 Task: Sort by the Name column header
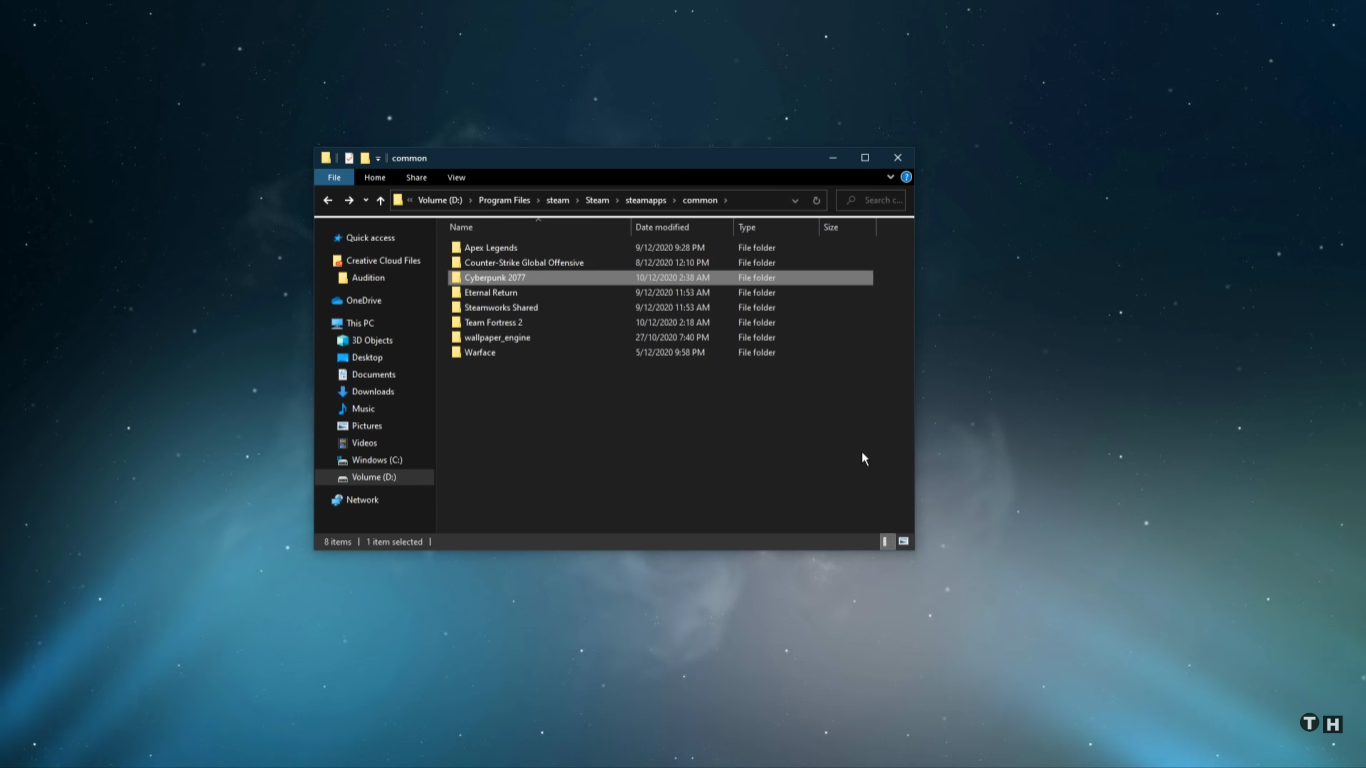(x=539, y=227)
